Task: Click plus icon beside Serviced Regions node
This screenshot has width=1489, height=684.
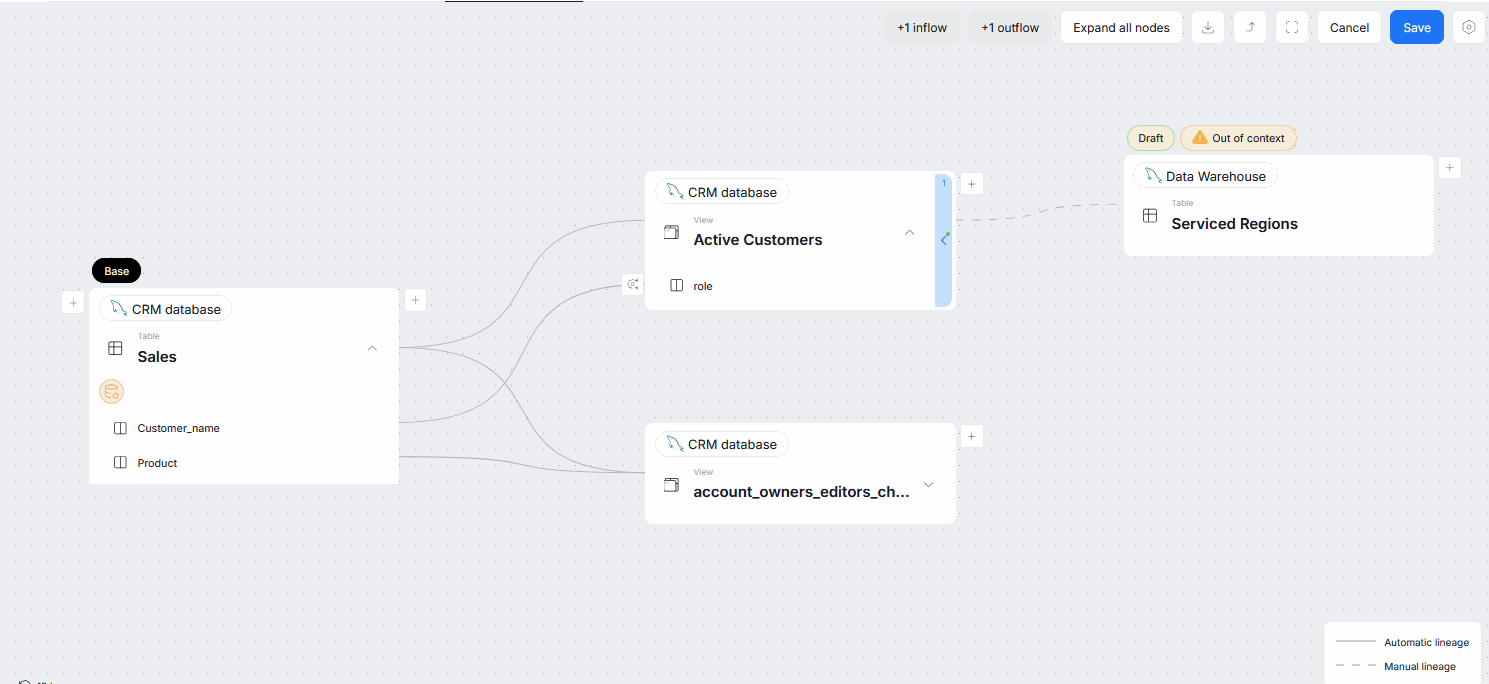Action: tap(1449, 168)
